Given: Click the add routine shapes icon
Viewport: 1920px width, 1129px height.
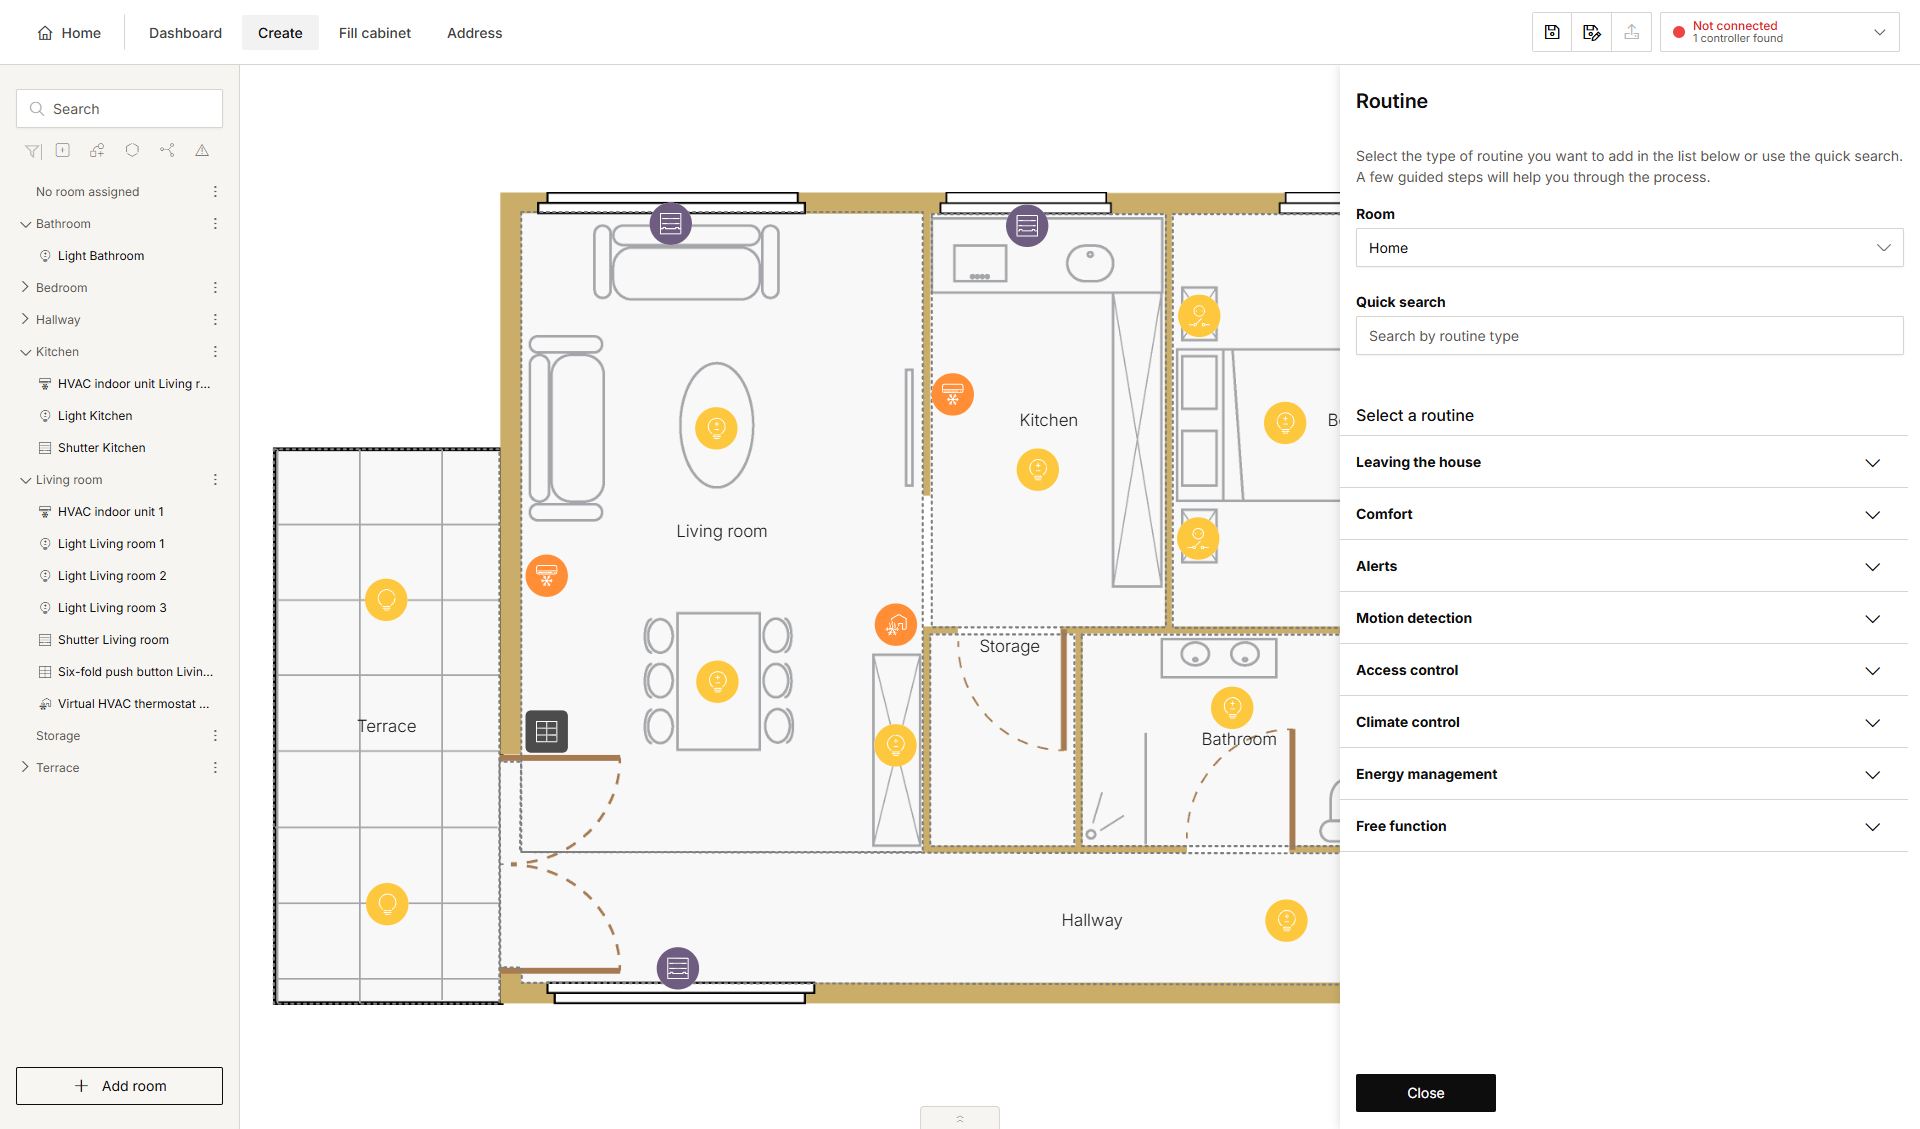Looking at the screenshot, I should (x=97, y=150).
